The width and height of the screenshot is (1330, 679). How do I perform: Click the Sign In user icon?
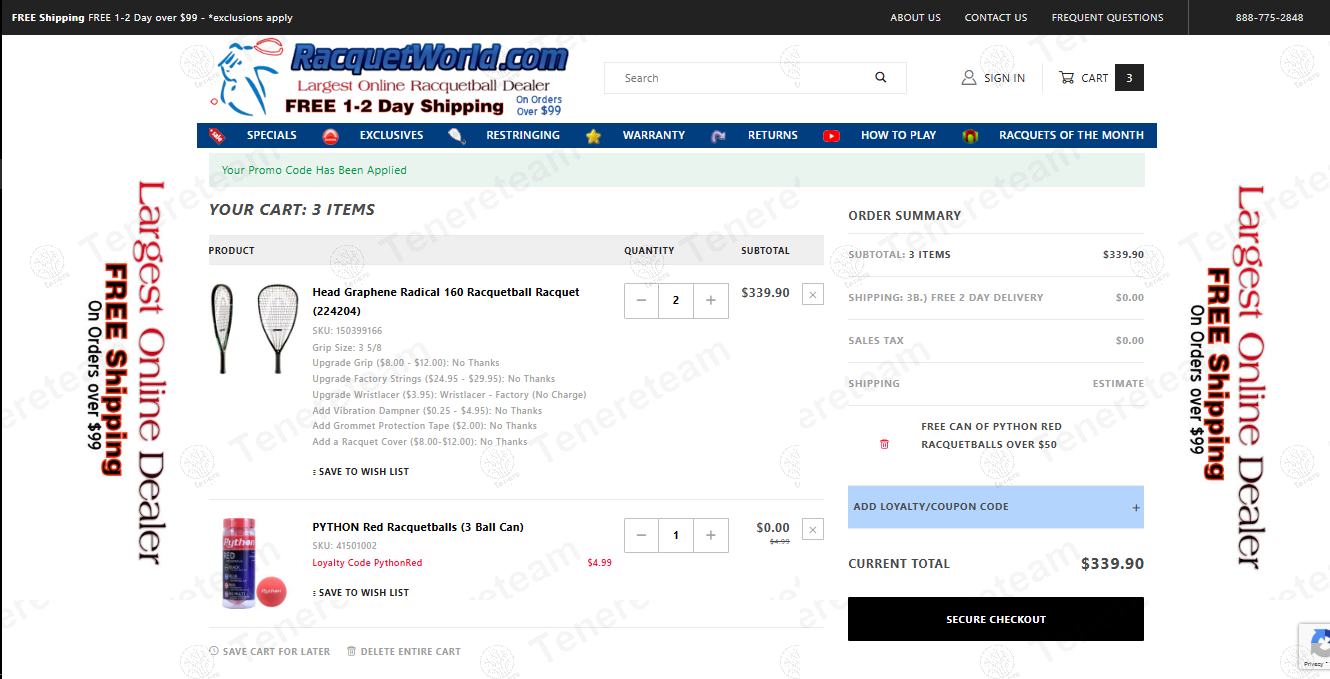(x=968, y=78)
